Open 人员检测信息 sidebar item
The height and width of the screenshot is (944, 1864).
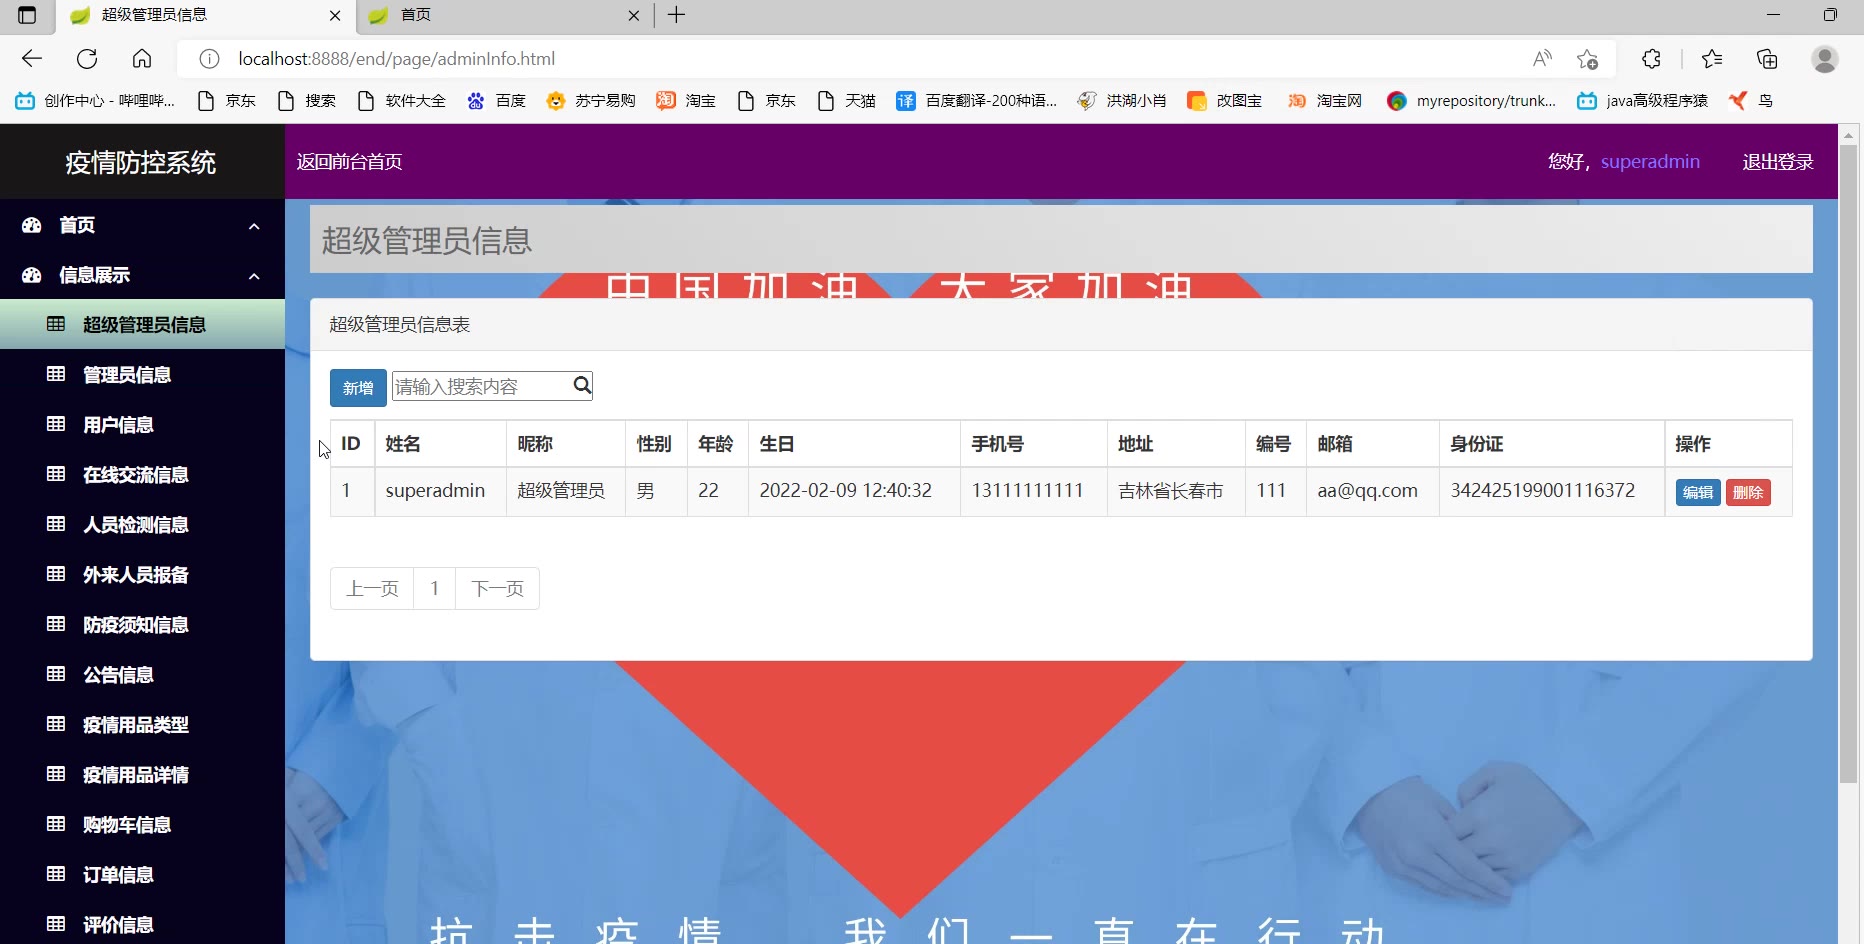click(x=142, y=524)
